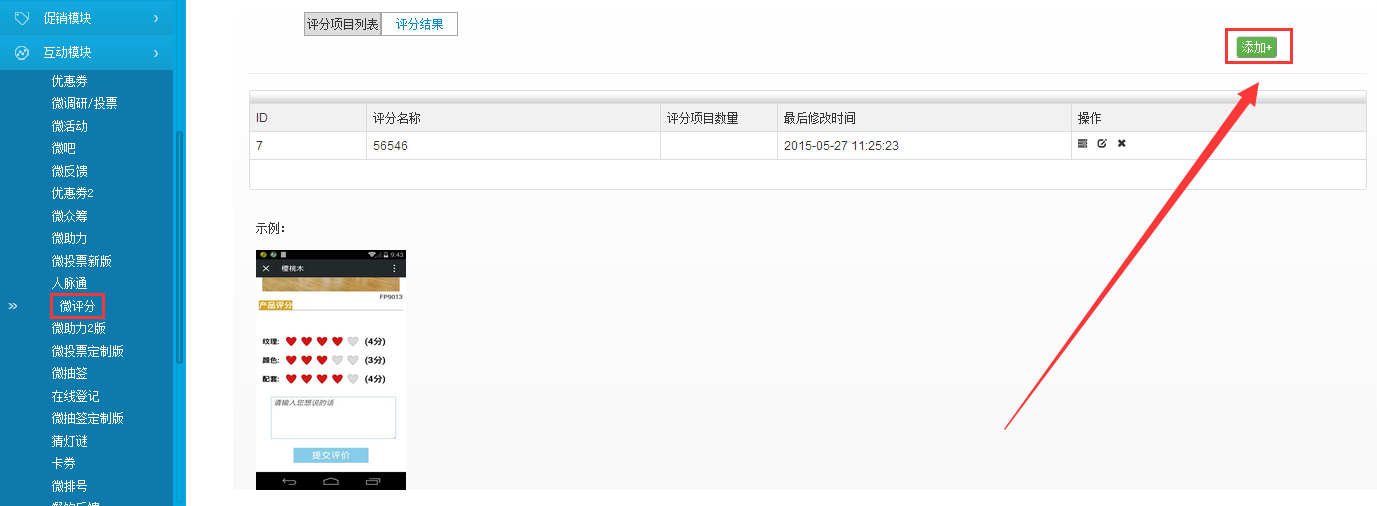The height and width of the screenshot is (506, 1377).
Task: Click the sidebar vertical scrollbar
Action: (180, 250)
